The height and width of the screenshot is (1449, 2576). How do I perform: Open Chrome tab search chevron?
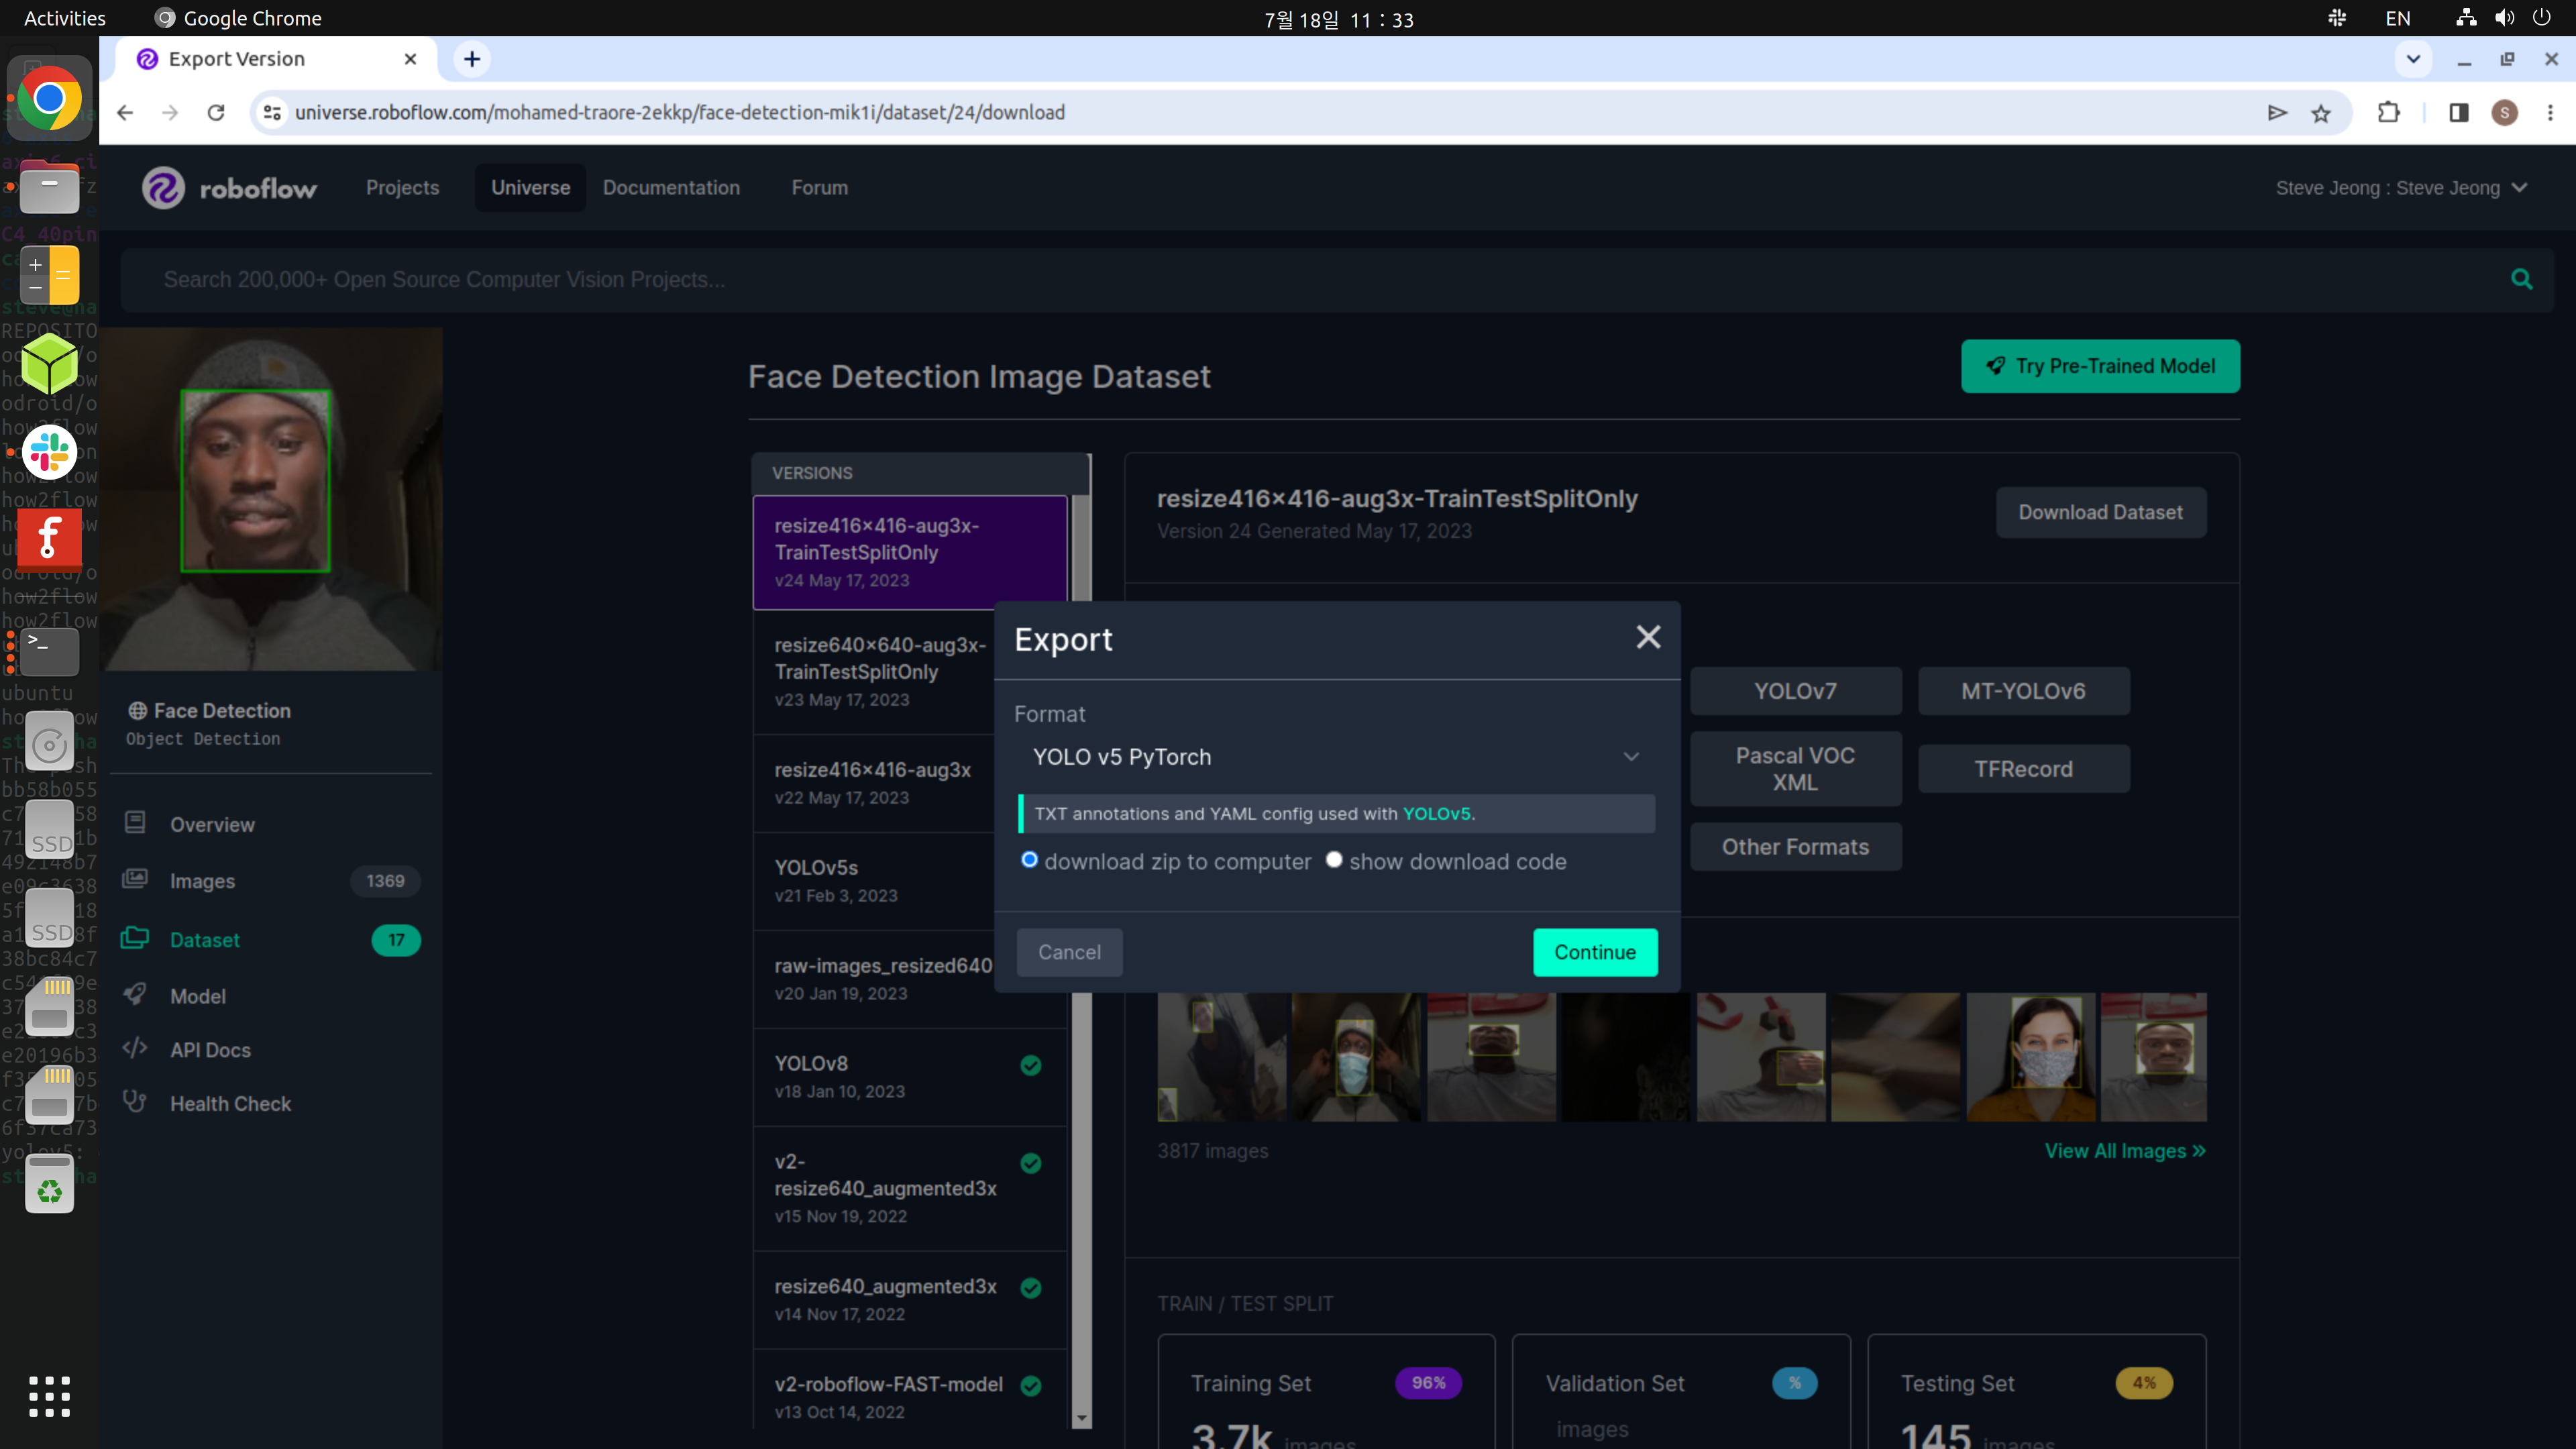tap(2412, 59)
